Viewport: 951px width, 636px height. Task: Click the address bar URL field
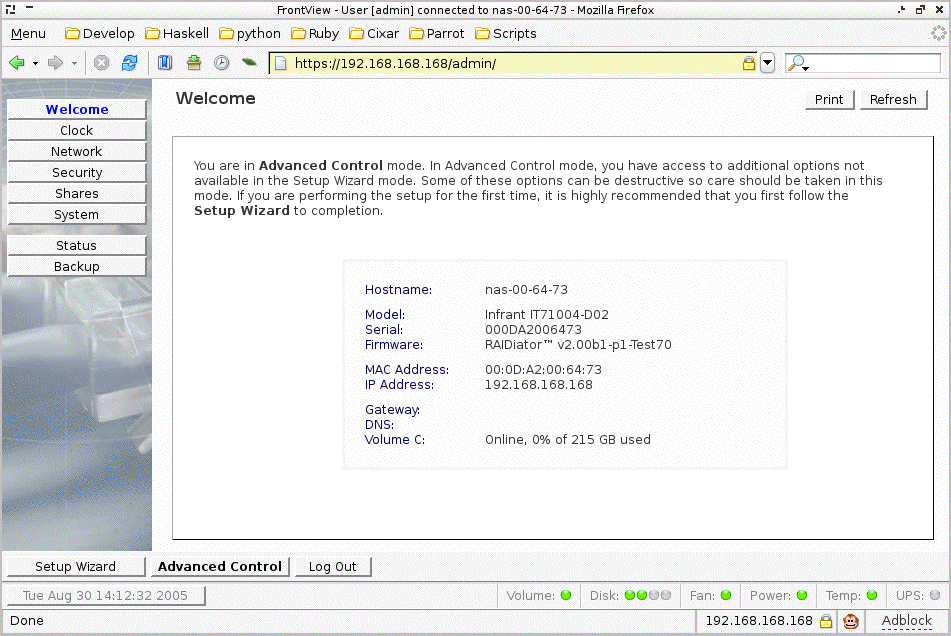510,64
